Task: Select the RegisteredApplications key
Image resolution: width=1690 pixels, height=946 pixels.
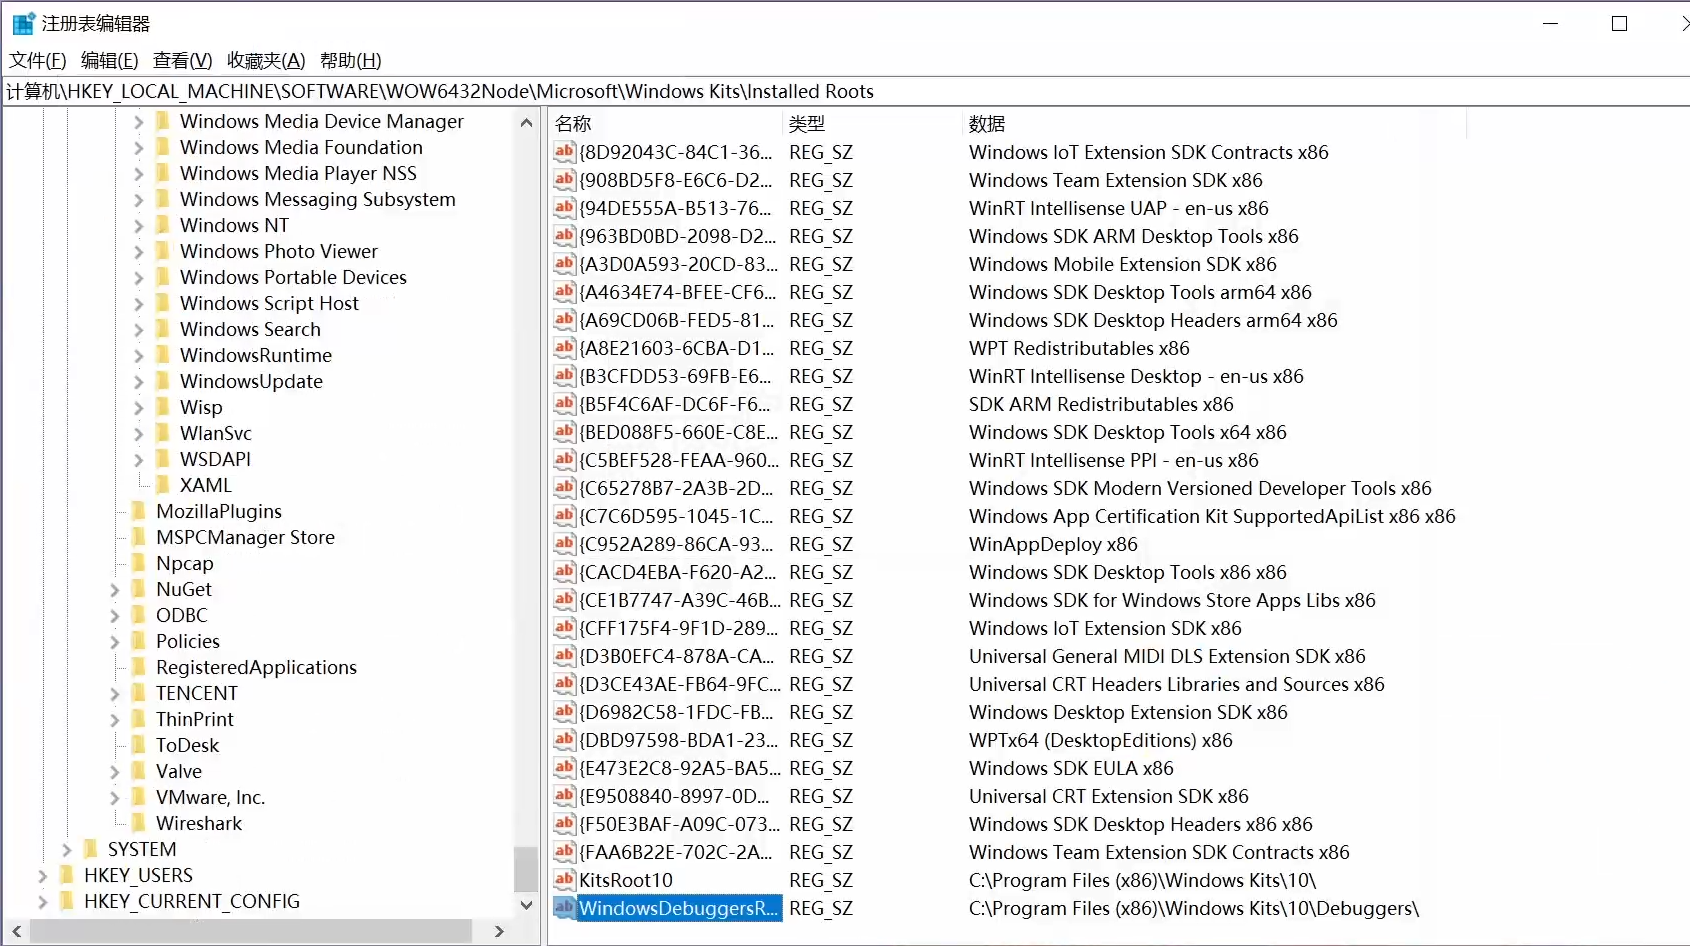Action: click(256, 668)
